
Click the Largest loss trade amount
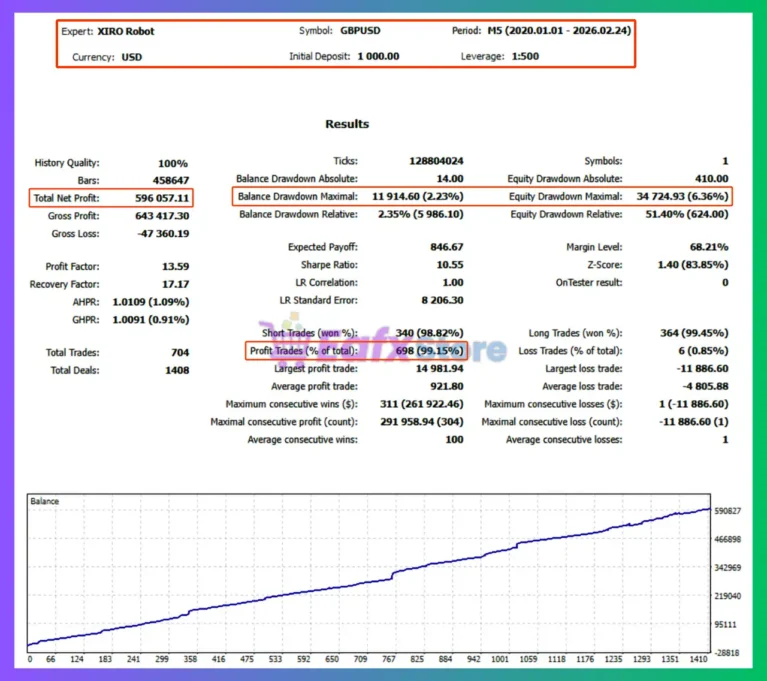coord(698,369)
